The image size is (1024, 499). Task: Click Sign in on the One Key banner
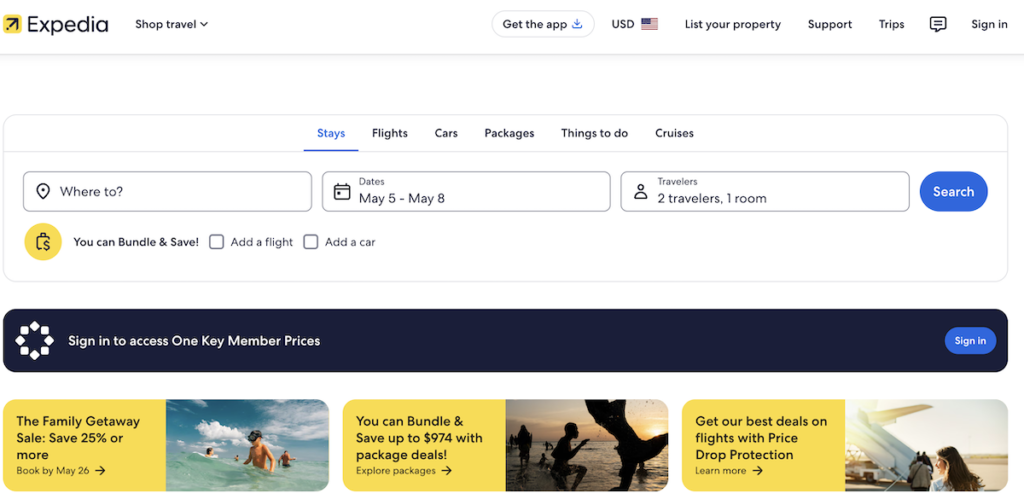coord(970,340)
